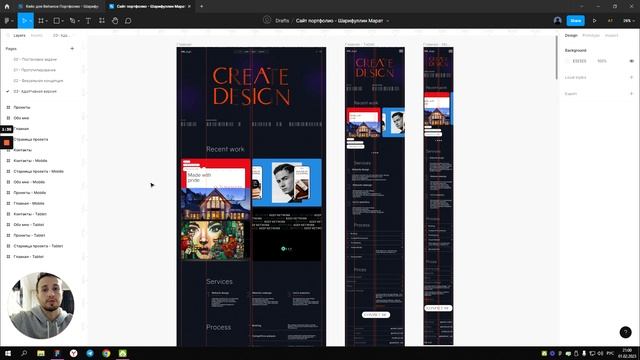This screenshot has width=640, height=360.
Task: Expand the Frame tool options arrow
Action: (x=47, y=21)
